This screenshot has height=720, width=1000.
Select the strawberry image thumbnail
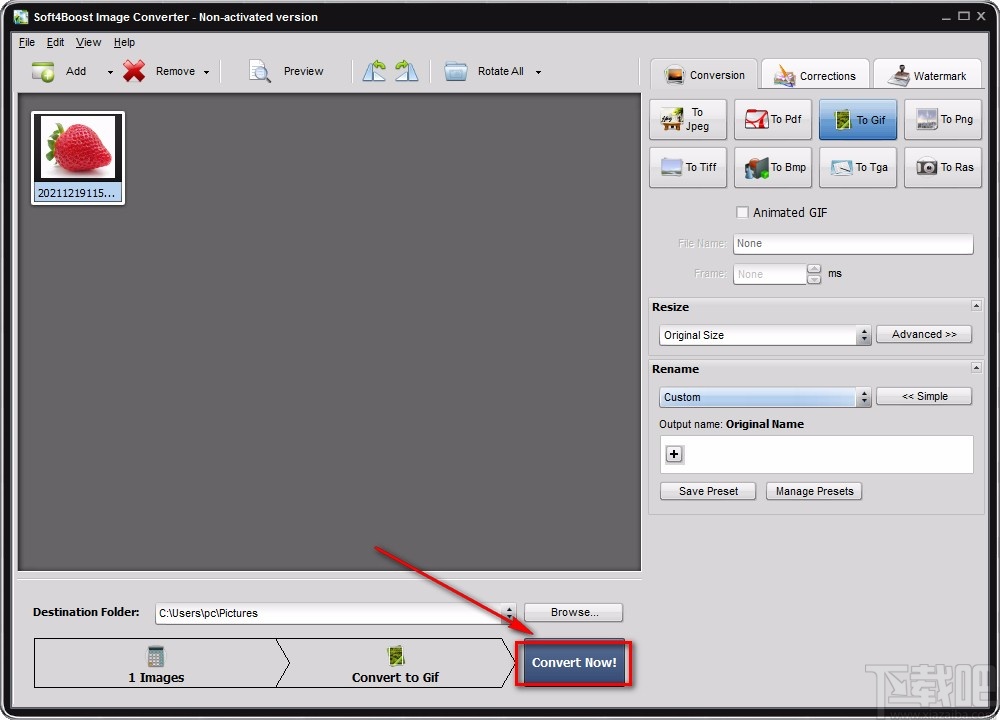78,158
